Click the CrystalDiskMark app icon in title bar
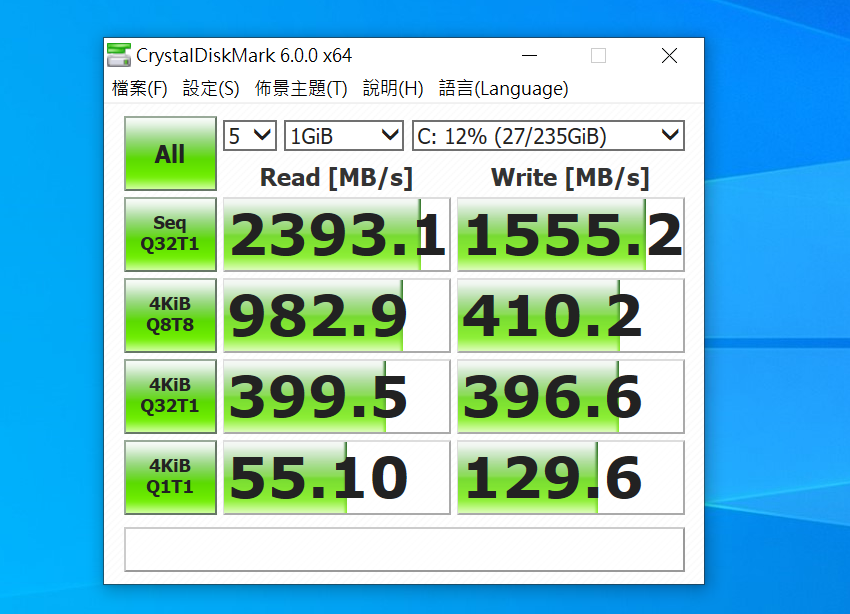The height and width of the screenshot is (614, 850). [x=119, y=55]
